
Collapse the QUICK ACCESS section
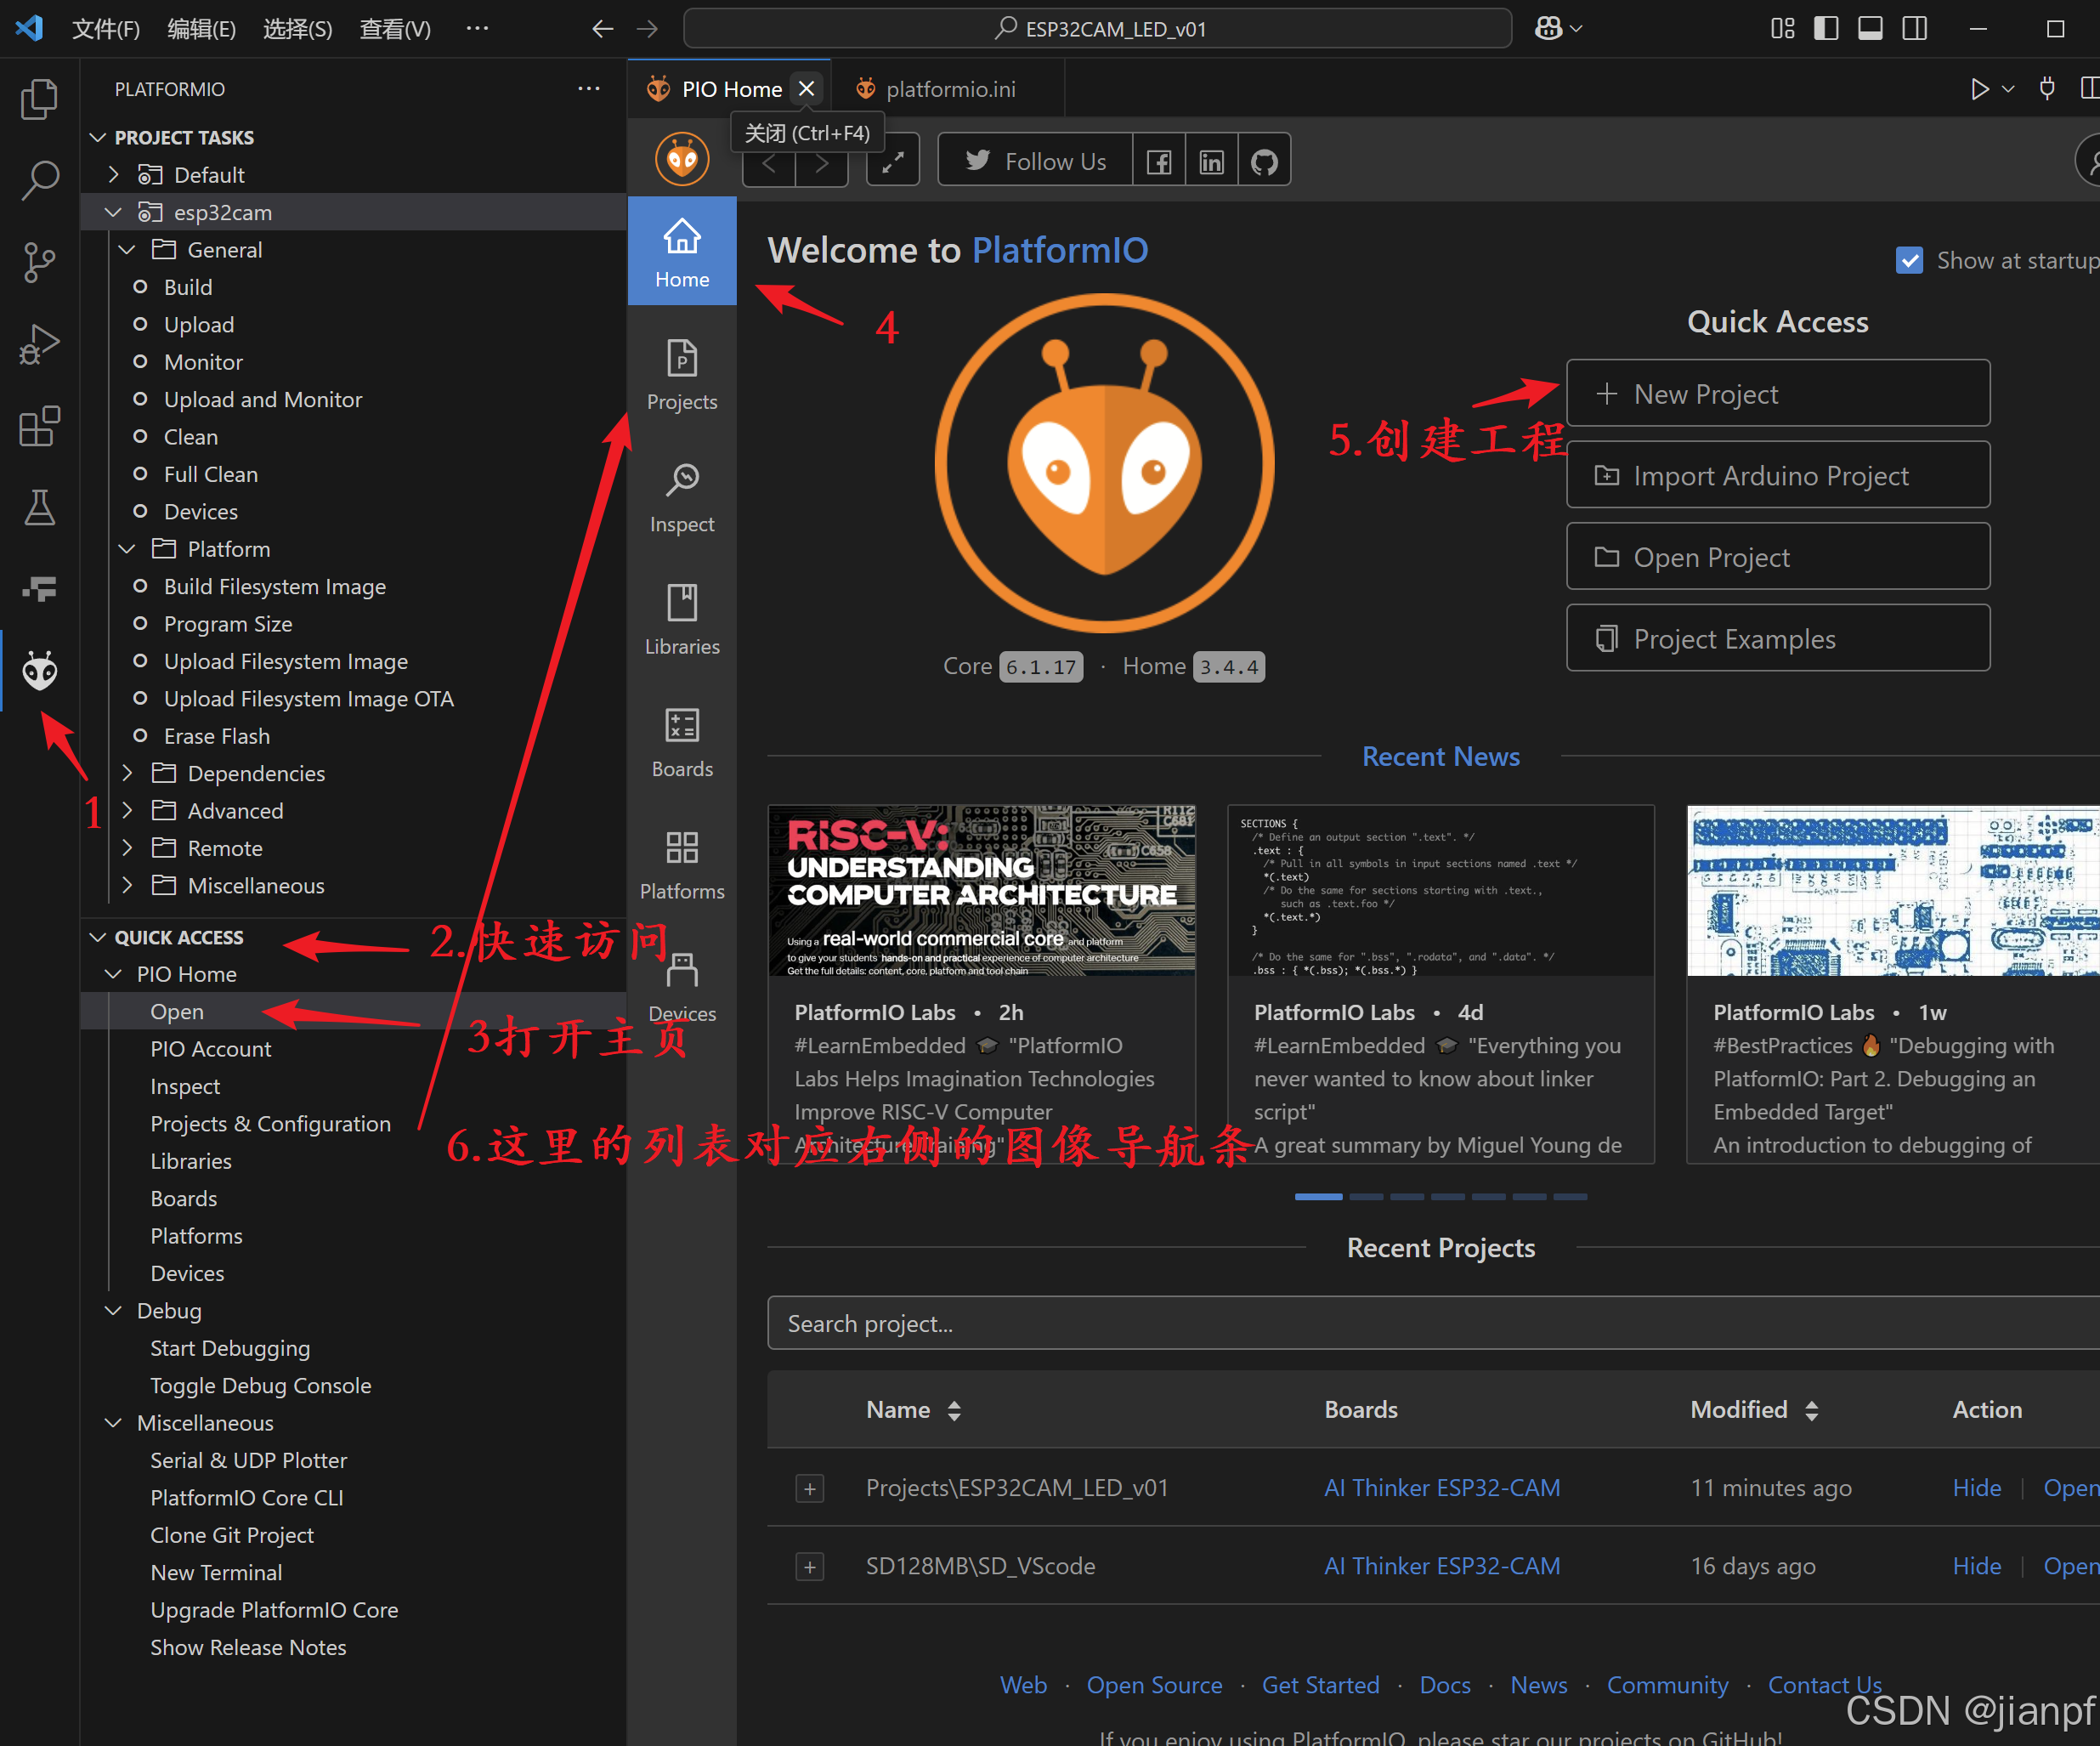(97, 937)
